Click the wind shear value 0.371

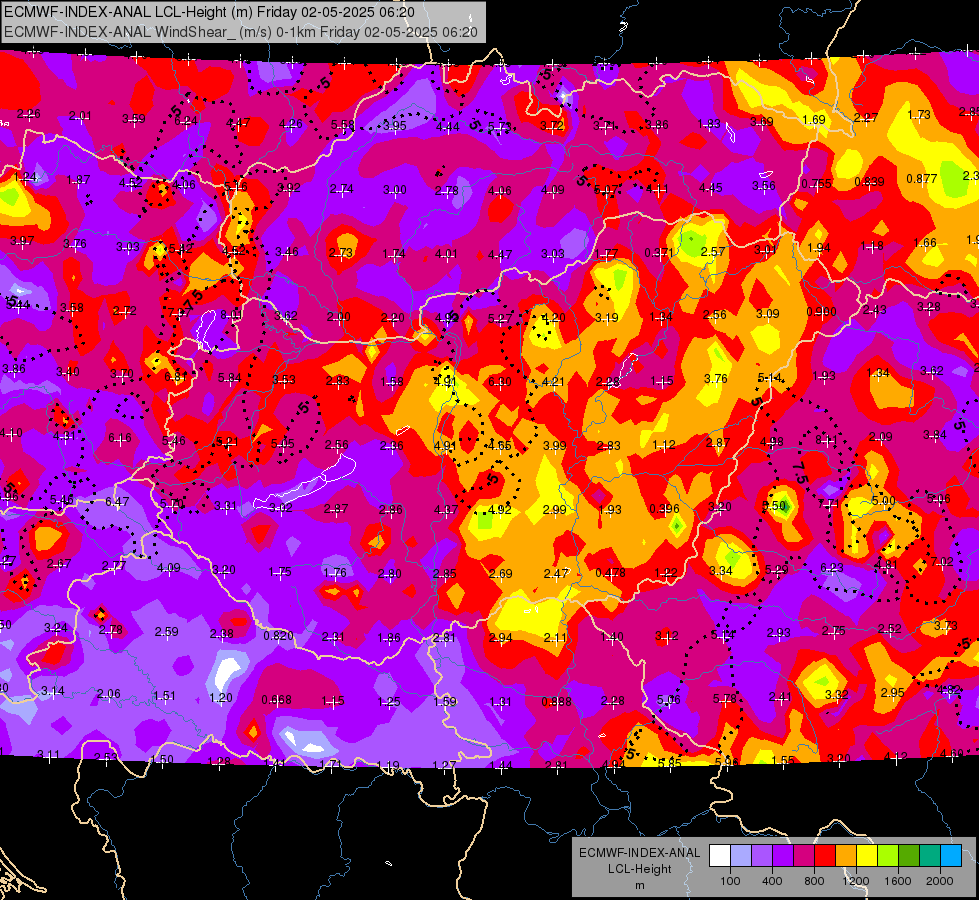[659, 252]
